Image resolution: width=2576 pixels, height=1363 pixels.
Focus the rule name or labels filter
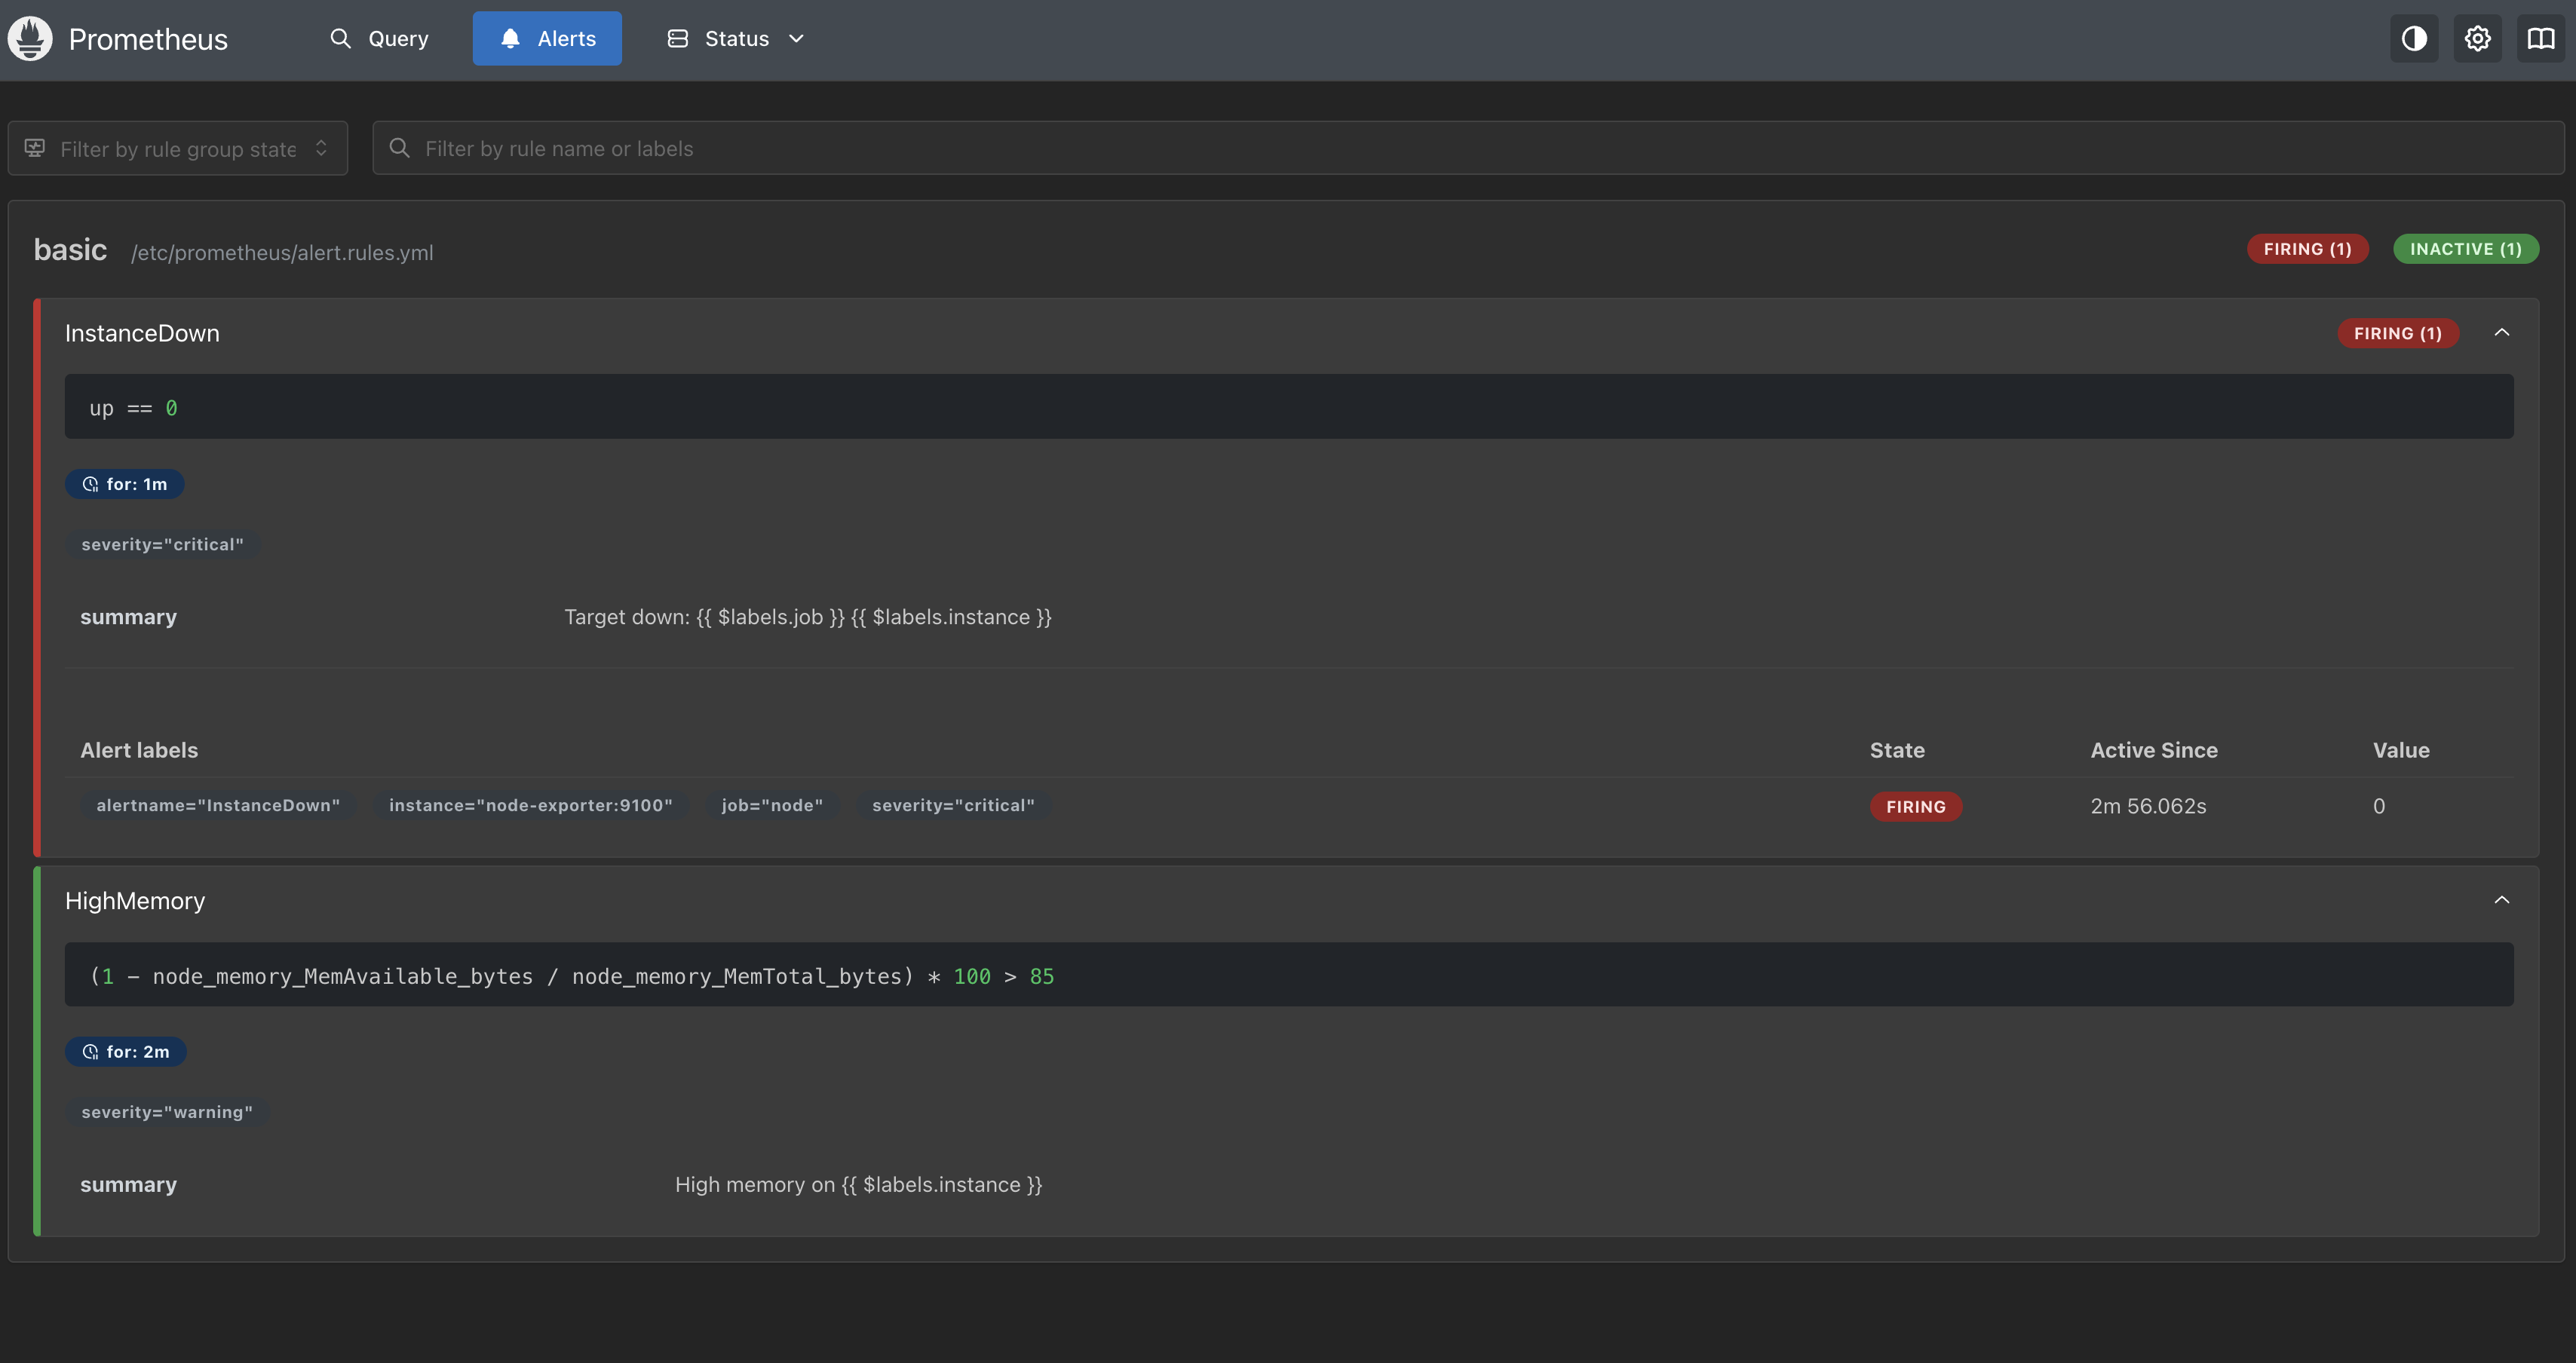[1468, 148]
